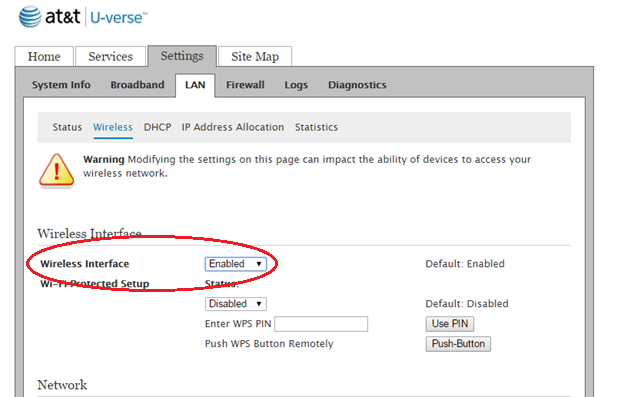Open the WPS status Disabled dropdown
Image resolution: width=624 pixels, height=397 pixels.
236,304
